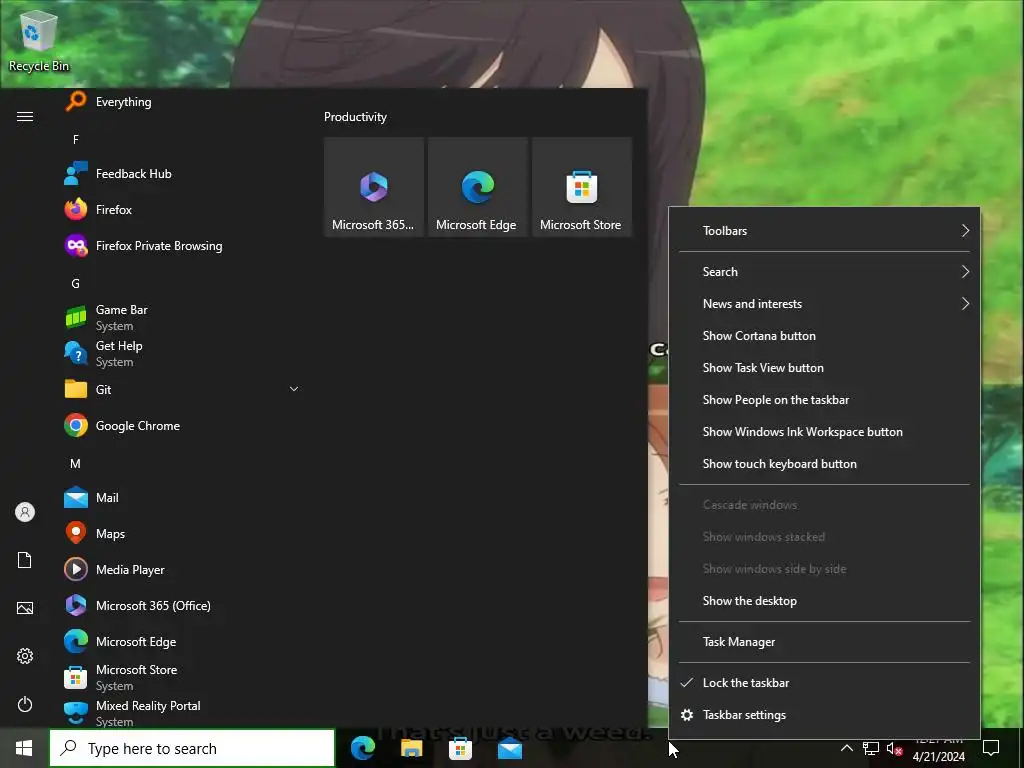The image size is (1024, 768).
Task: Open the Action Center notifications icon
Action: pyautogui.click(x=991, y=748)
